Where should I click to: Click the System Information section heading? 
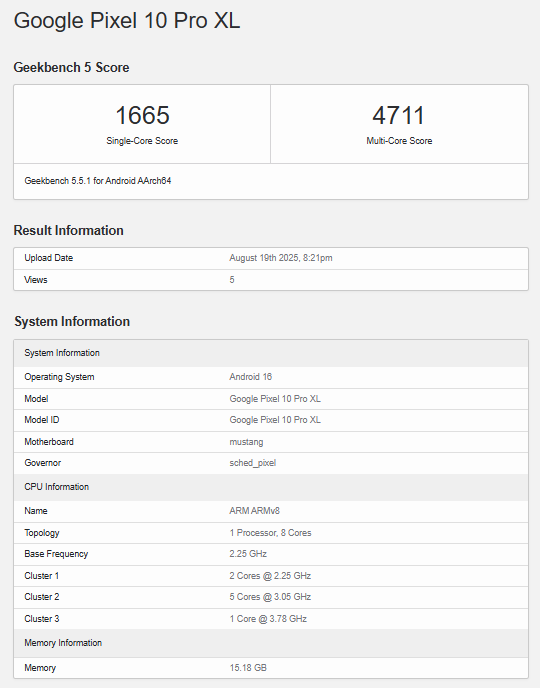click(72, 322)
